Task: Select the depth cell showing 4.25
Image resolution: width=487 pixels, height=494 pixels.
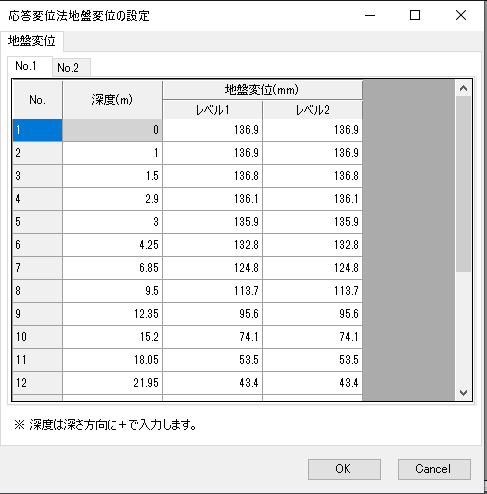Action: [112, 245]
